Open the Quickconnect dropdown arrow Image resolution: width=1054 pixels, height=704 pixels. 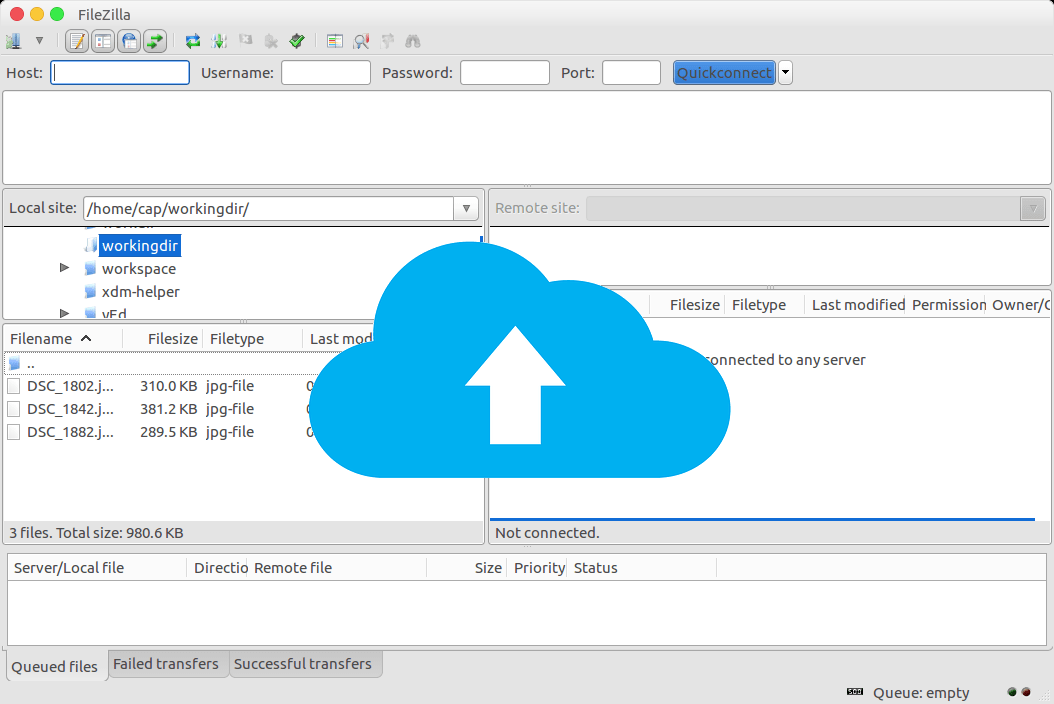(786, 72)
